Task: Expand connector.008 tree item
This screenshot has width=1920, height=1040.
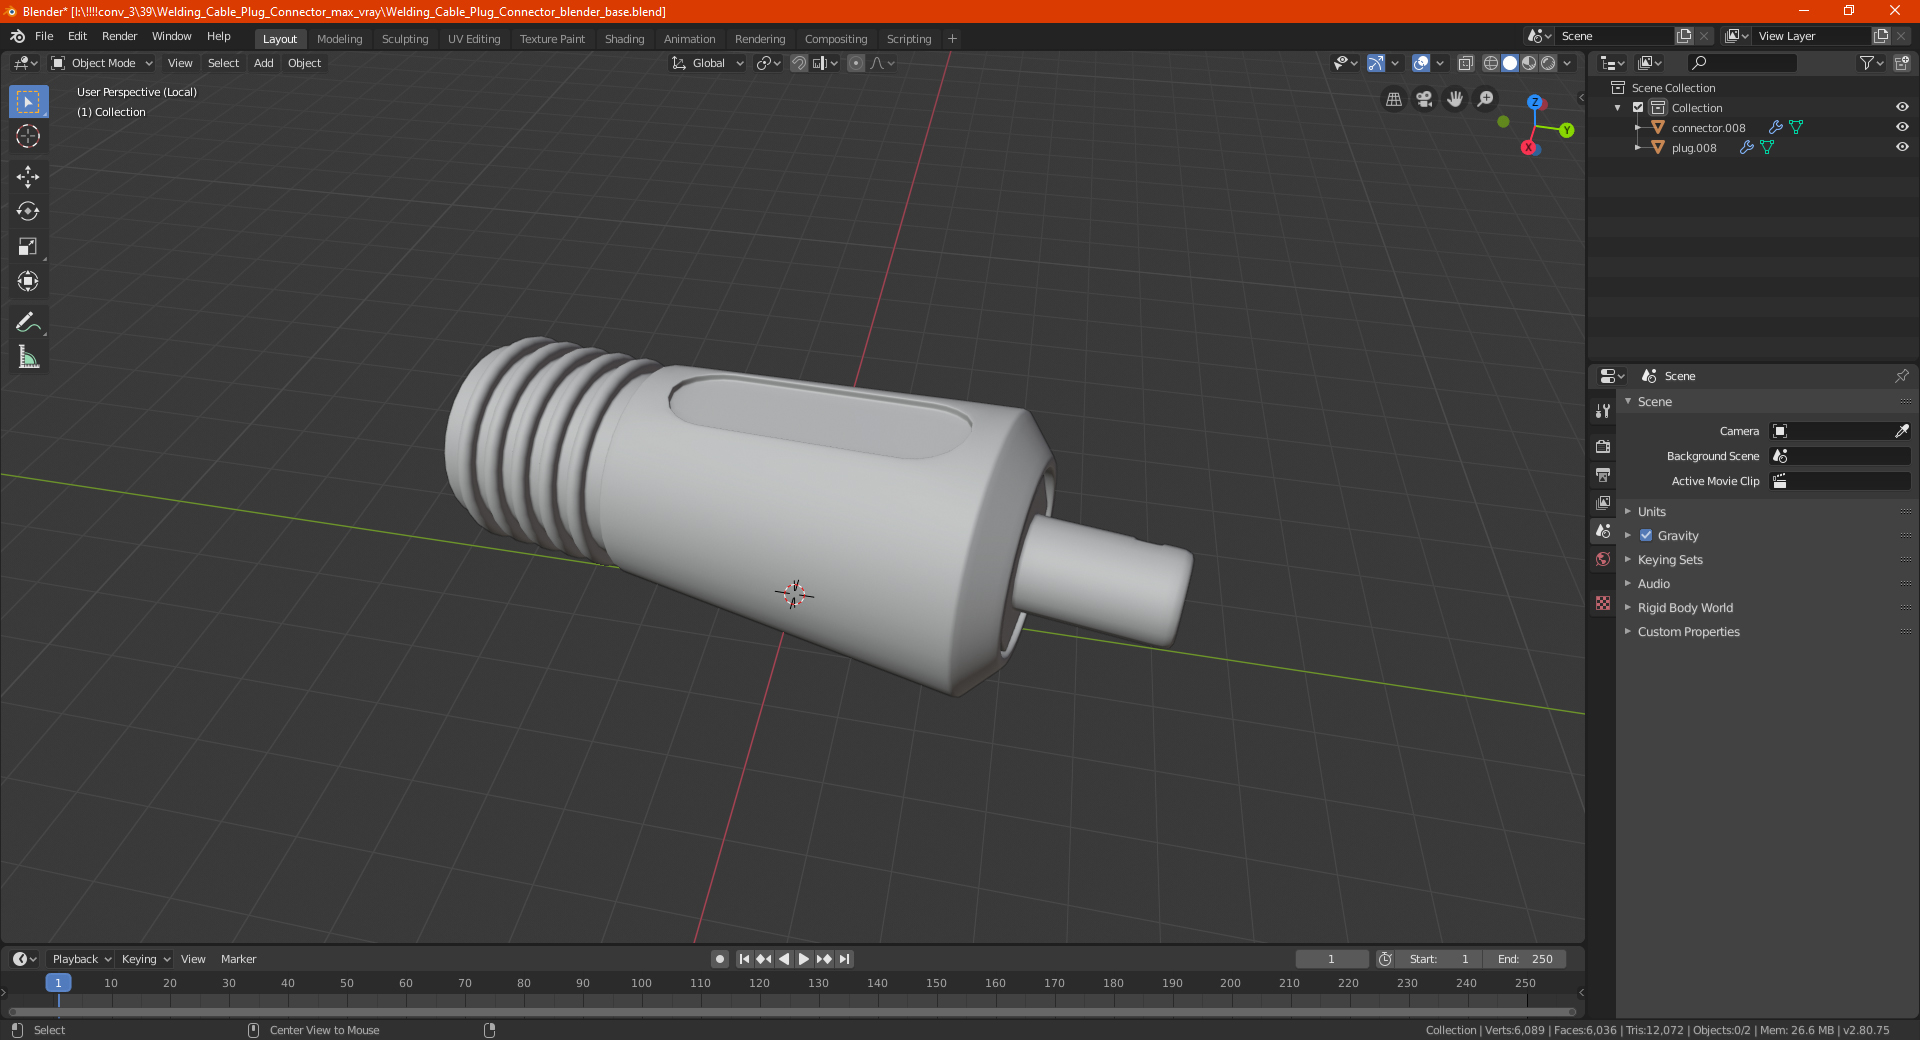Action: (x=1637, y=128)
